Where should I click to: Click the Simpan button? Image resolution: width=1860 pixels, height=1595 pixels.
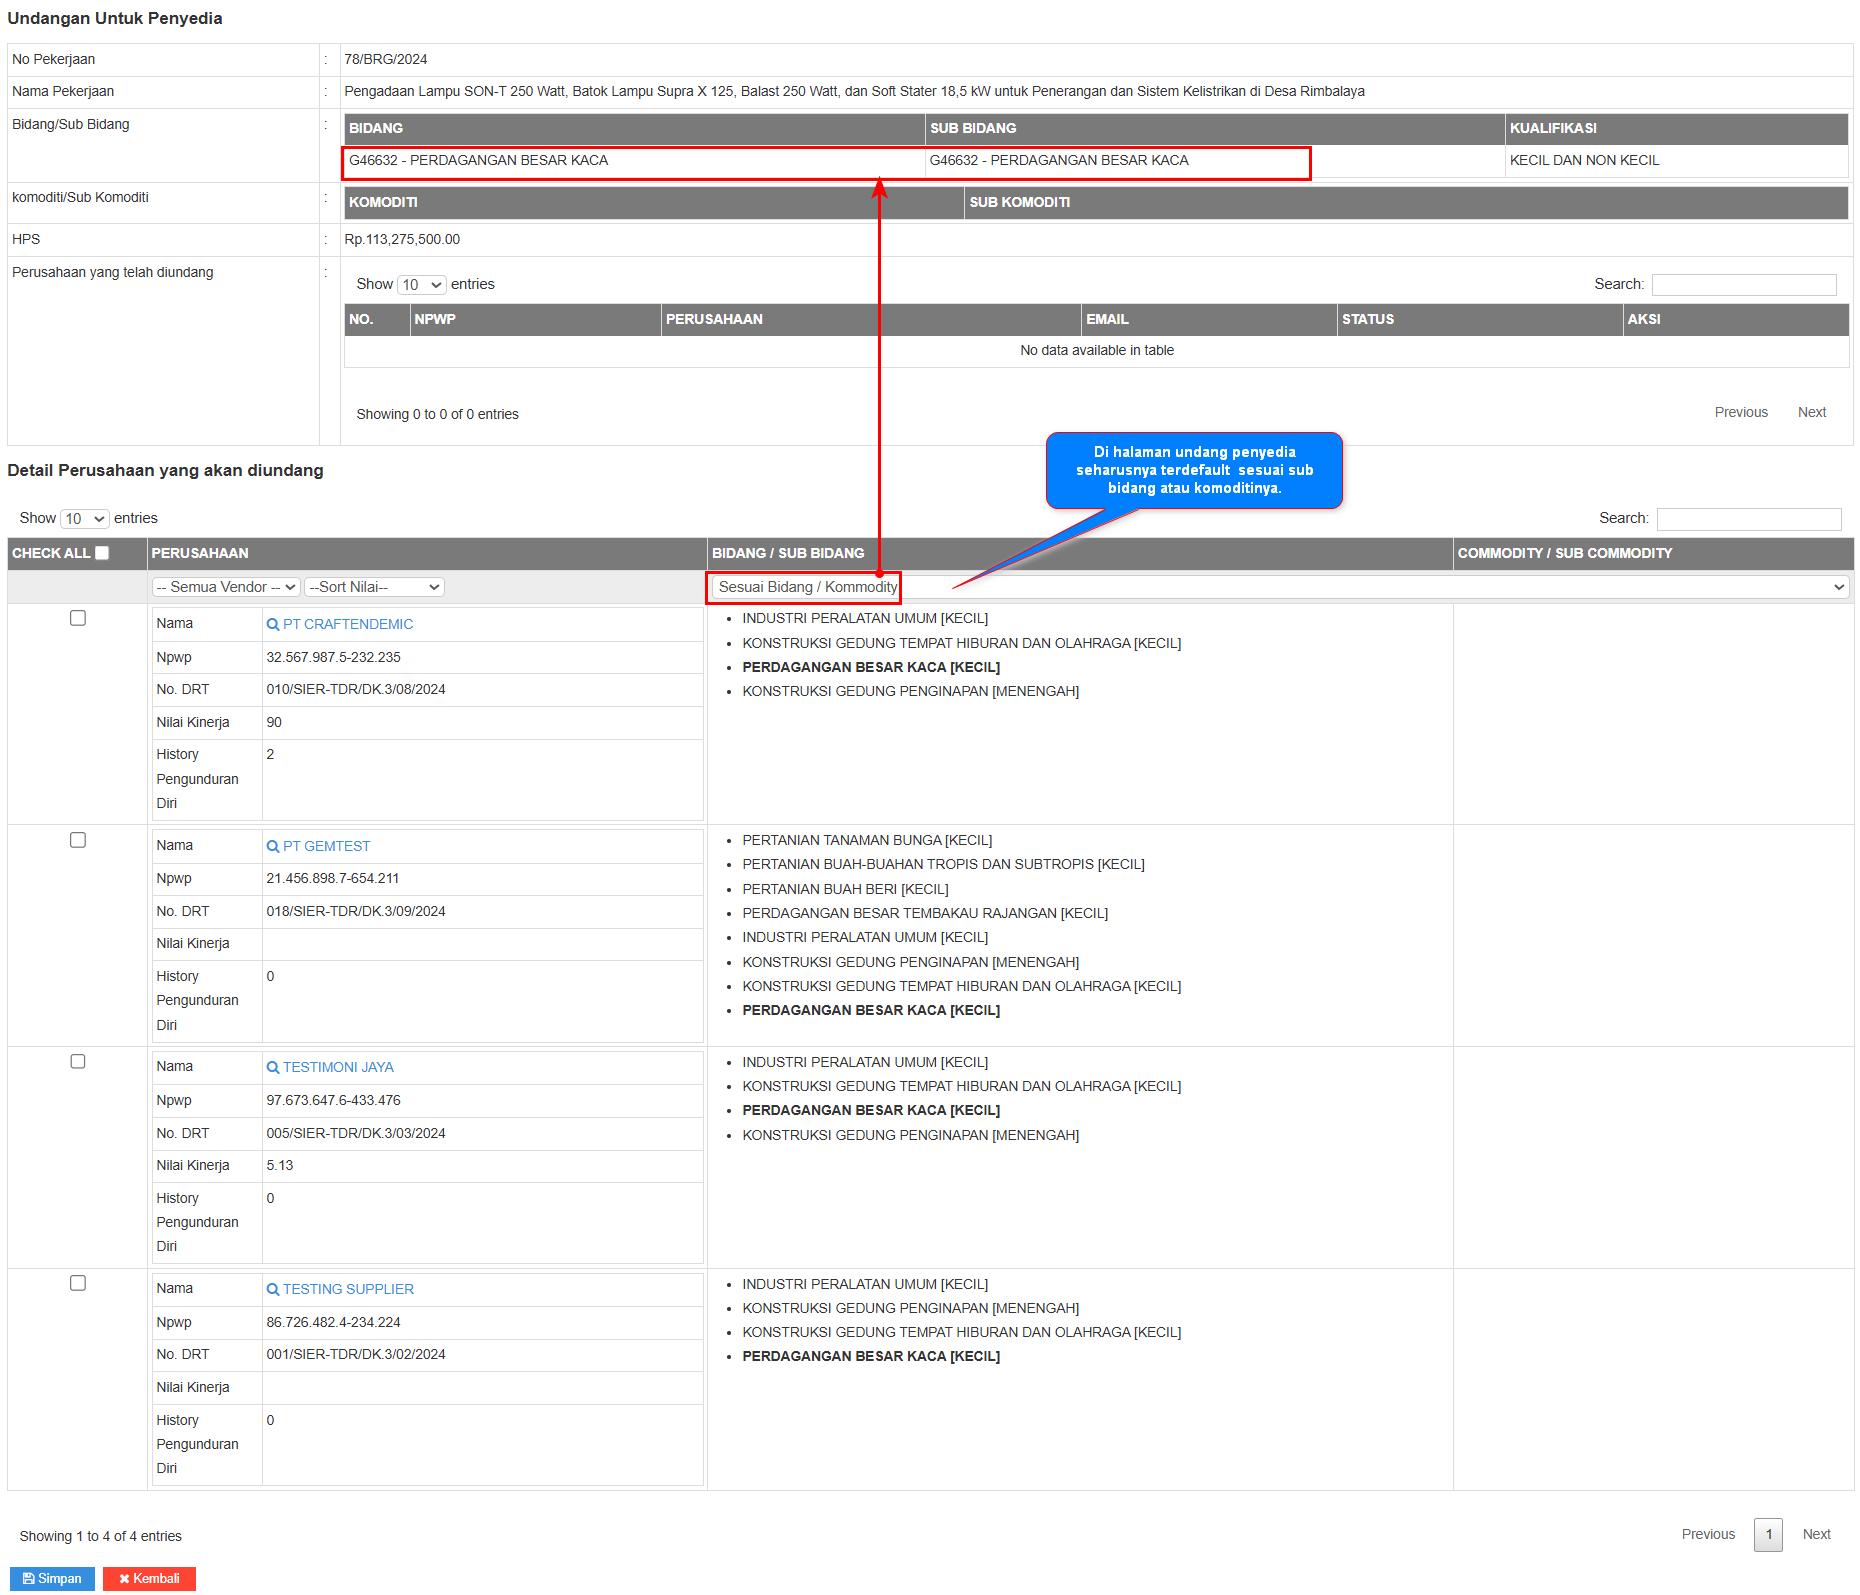click(52, 1579)
